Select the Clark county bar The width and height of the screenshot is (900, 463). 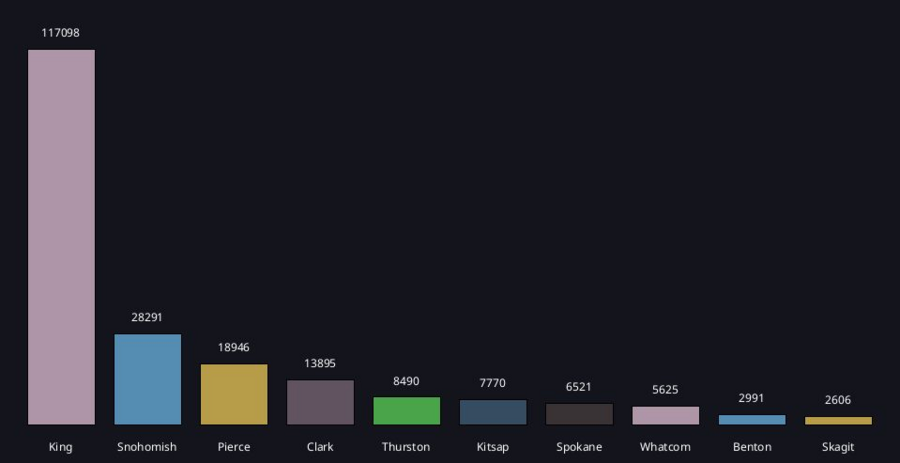(x=320, y=402)
